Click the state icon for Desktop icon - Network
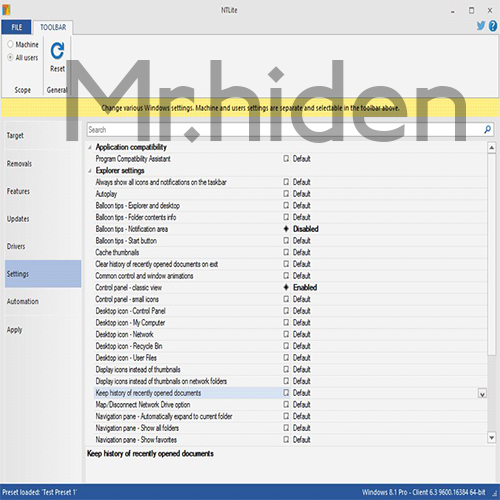This screenshot has width=500, height=500. (286, 334)
